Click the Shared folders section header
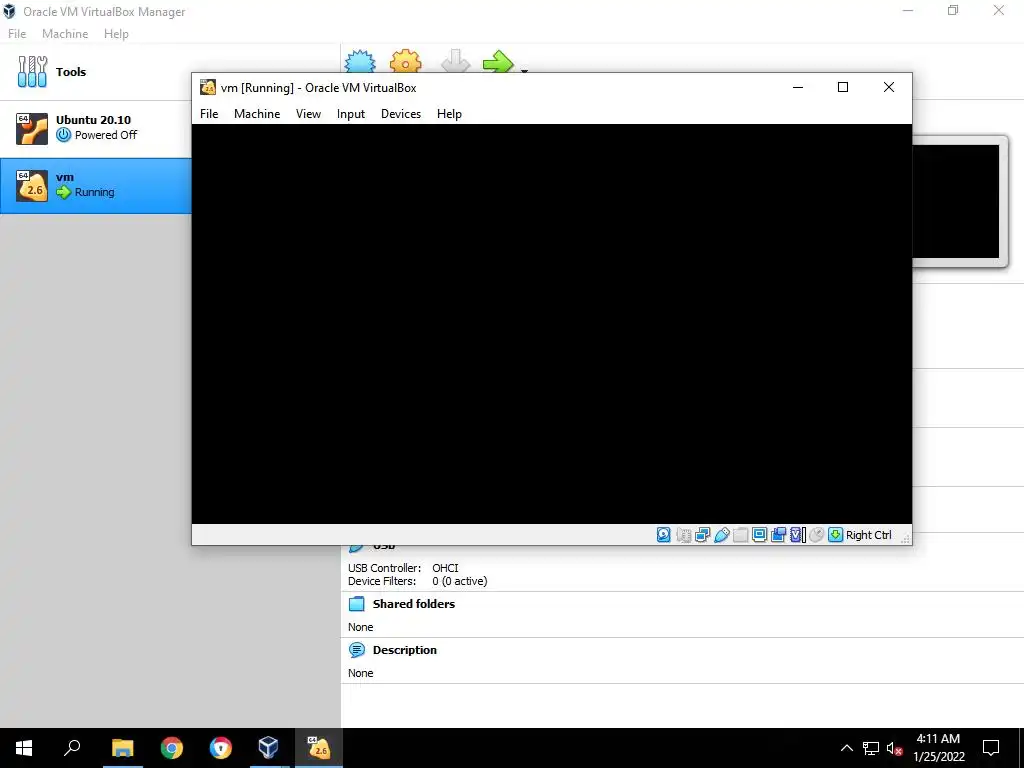This screenshot has width=1024, height=768. click(413, 604)
